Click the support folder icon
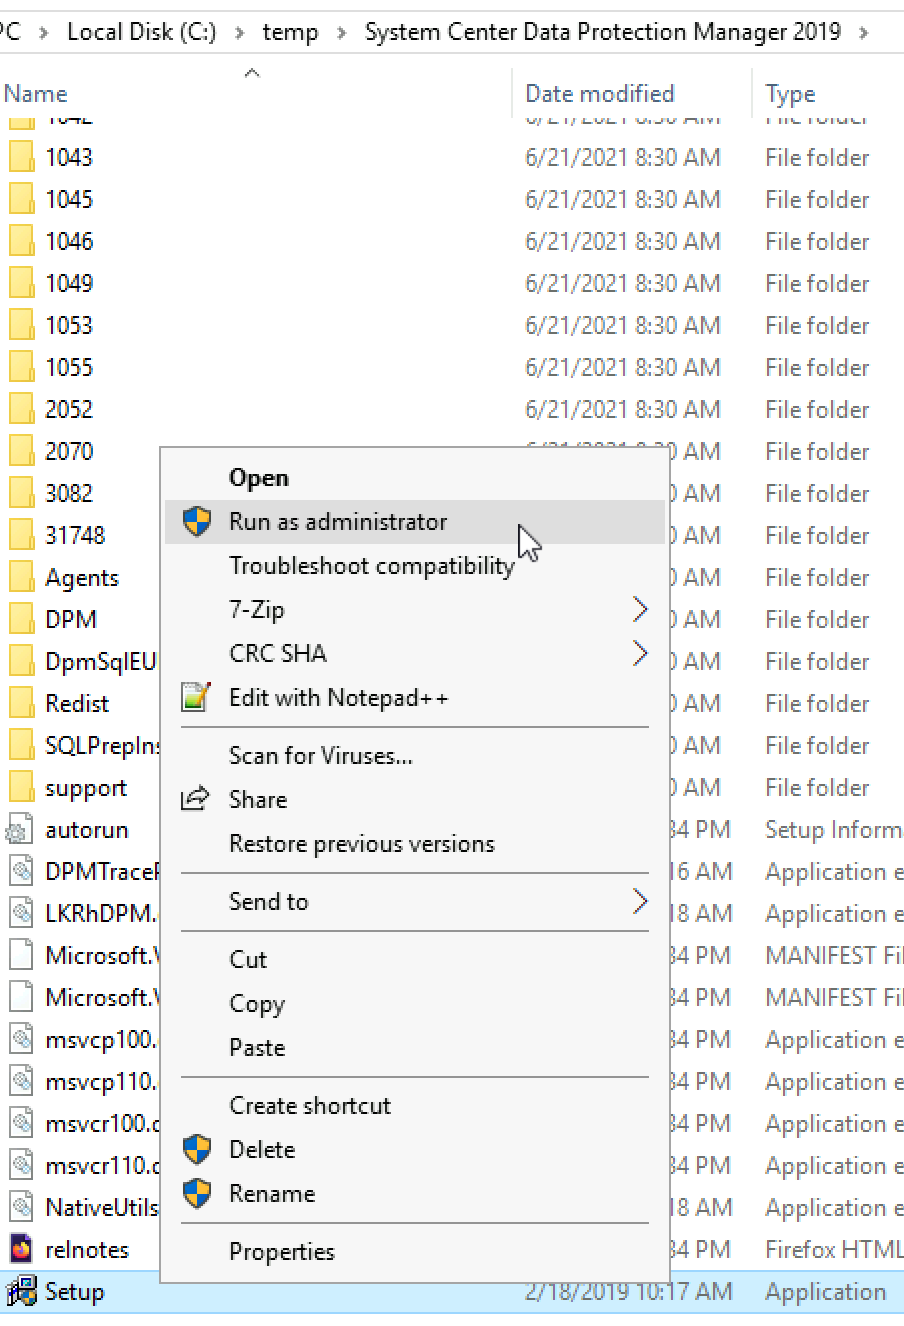This screenshot has width=904, height=1326. pos(21,788)
